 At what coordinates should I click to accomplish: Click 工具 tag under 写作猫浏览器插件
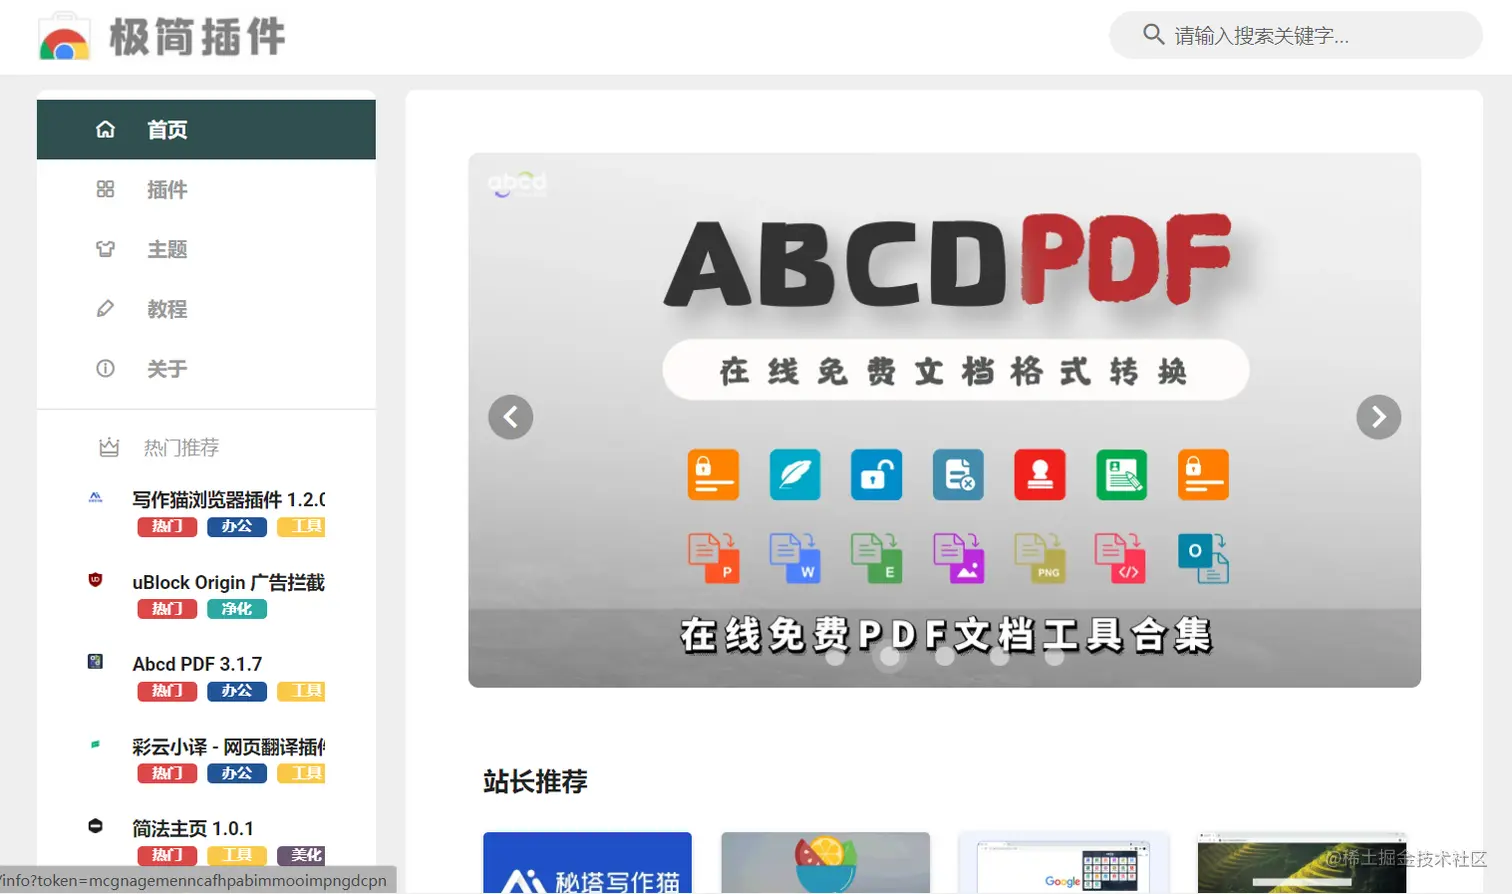click(301, 526)
